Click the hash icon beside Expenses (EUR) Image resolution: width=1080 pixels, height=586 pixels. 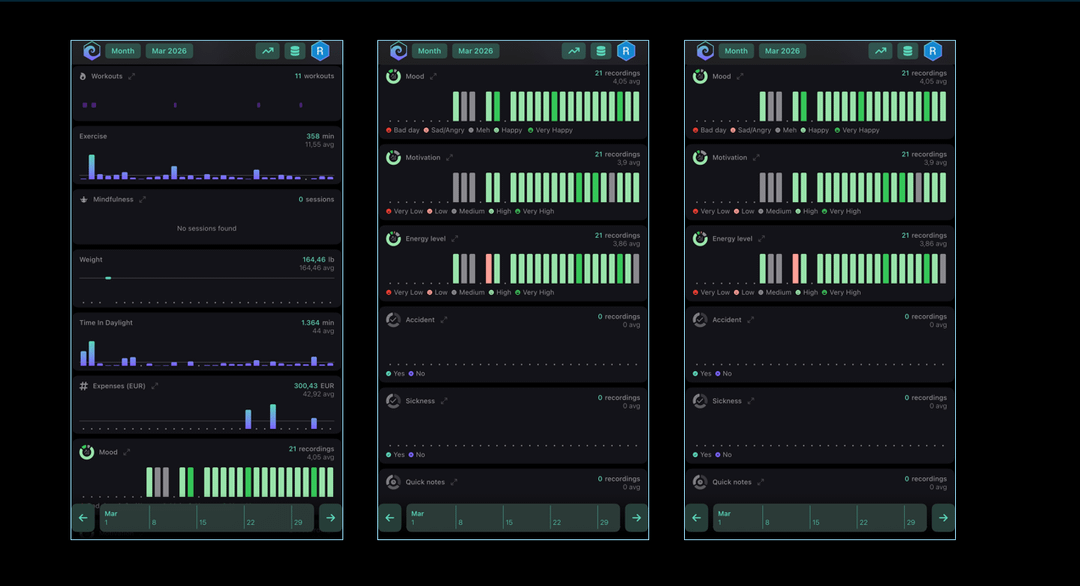coord(83,386)
